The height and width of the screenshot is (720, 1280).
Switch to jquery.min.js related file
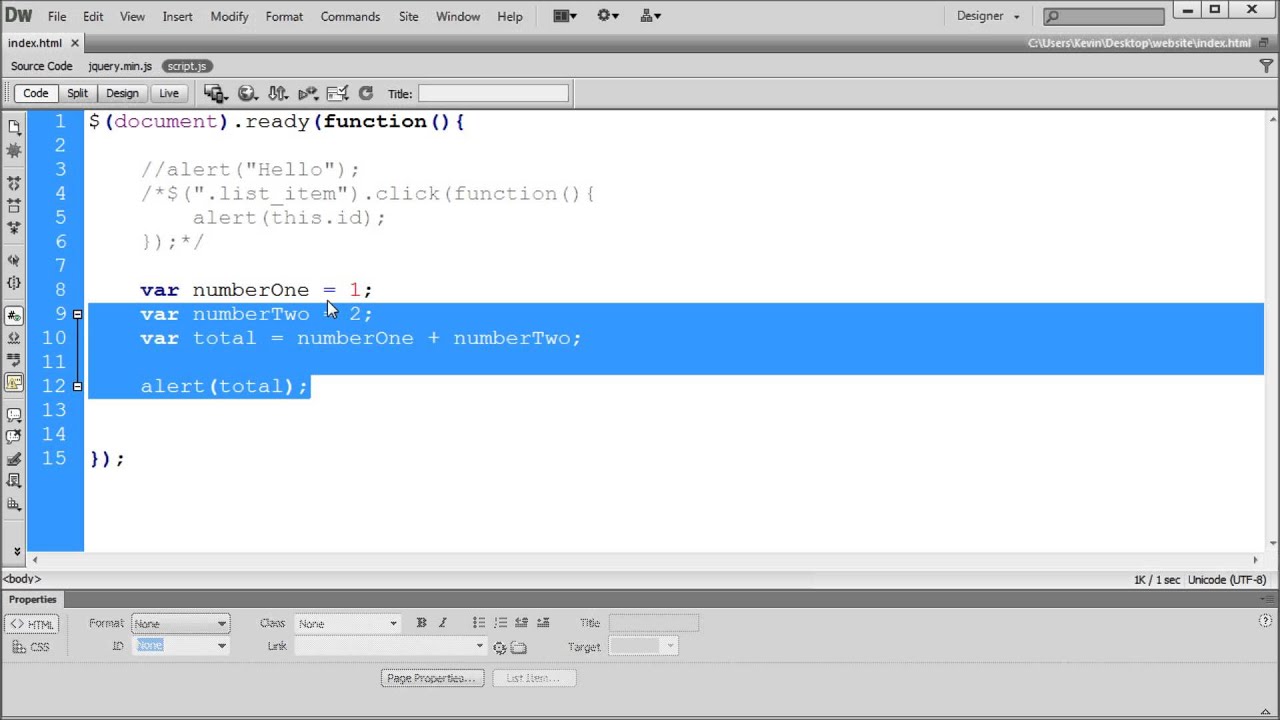[x=120, y=66]
